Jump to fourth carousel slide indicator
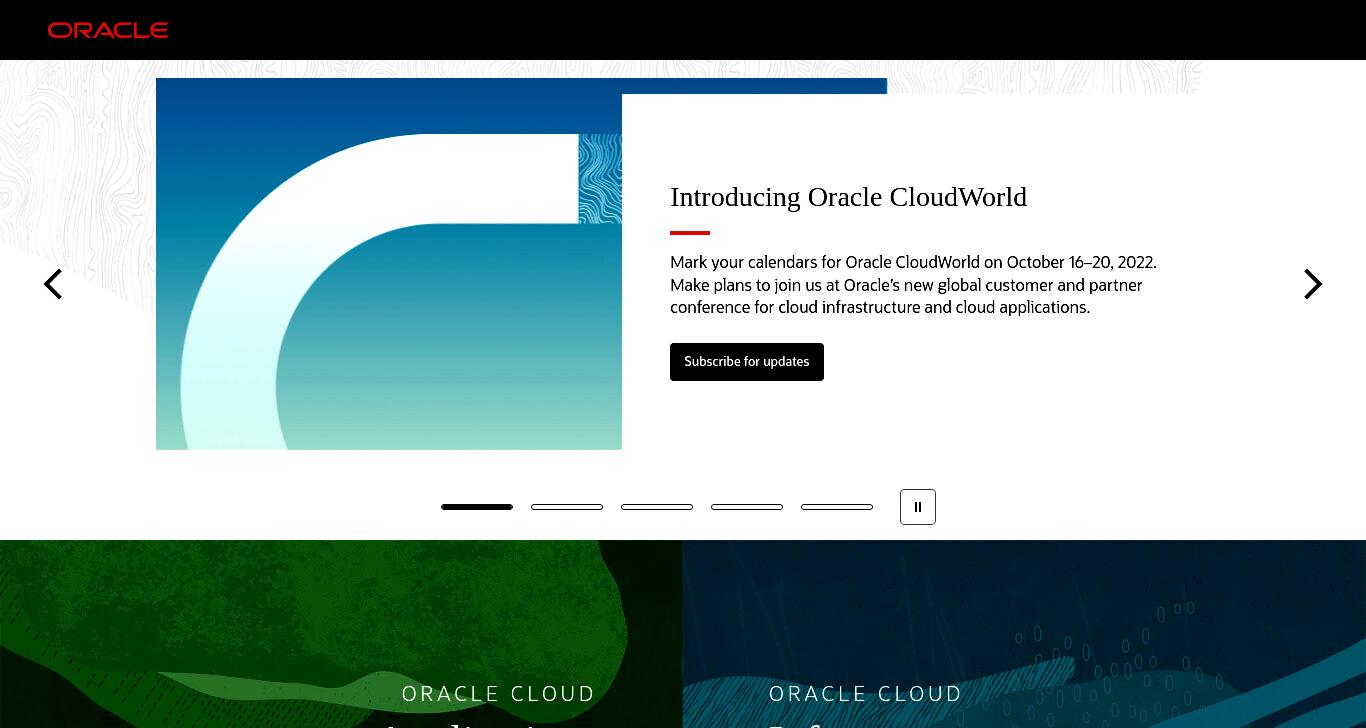Image resolution: width=1366 pixels, height=728 pixels. coord(747,507)
